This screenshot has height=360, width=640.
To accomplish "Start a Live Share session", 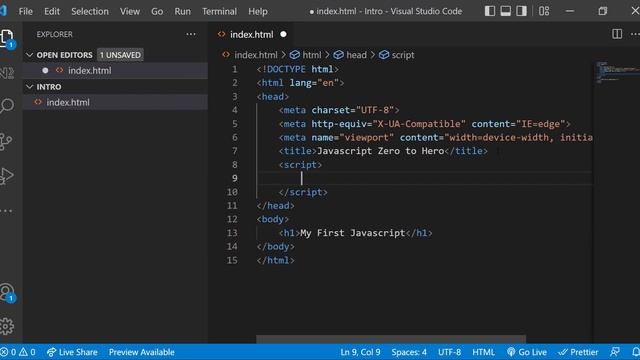I will coord(72,352).
